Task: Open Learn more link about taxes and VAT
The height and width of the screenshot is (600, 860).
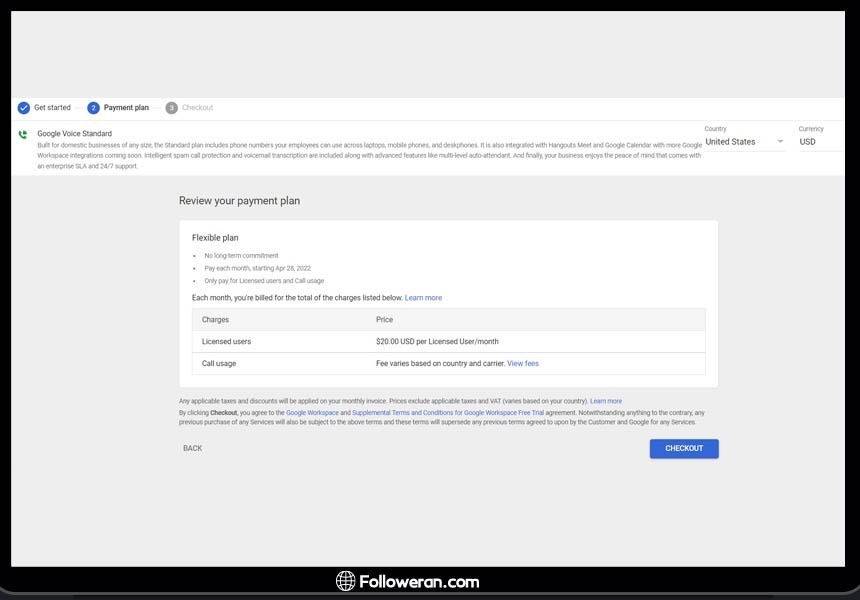Action: [x=606, y=401]
